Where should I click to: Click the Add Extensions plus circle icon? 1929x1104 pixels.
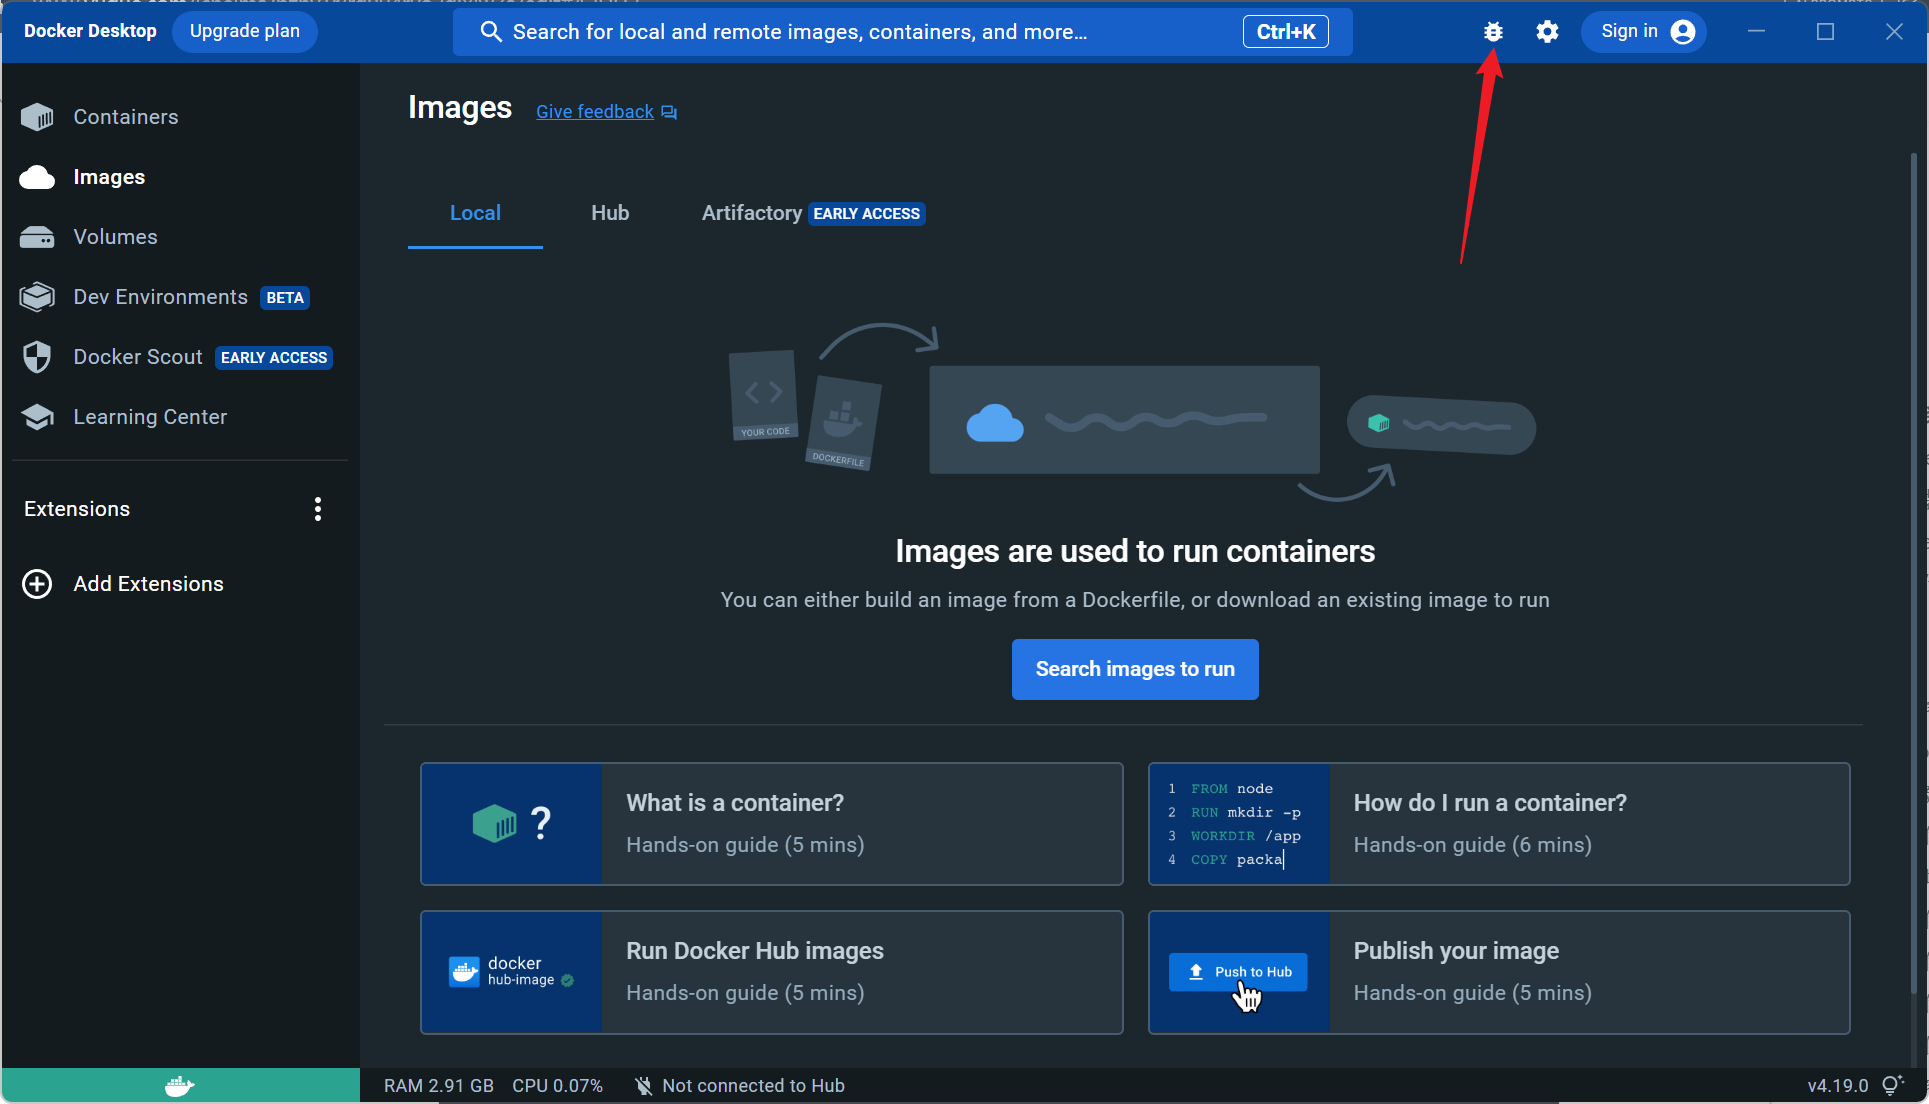click(x=37, y=584)
